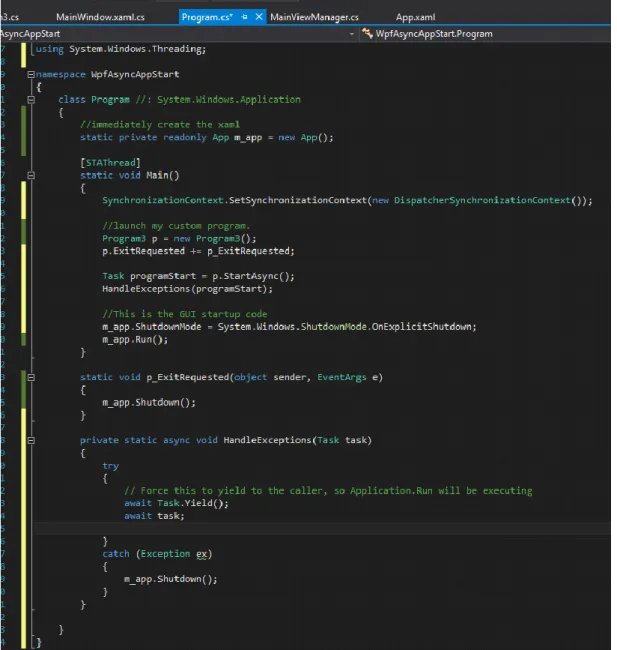Click the word DispatcherSynchronizationContext in code
Screen dimensions: 617x650
click(482, 200)
